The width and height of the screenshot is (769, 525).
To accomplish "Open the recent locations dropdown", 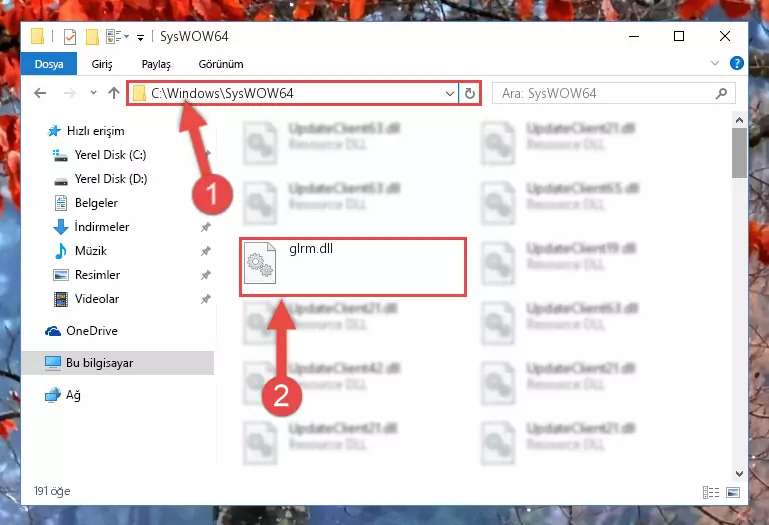I will coord(93,92).
